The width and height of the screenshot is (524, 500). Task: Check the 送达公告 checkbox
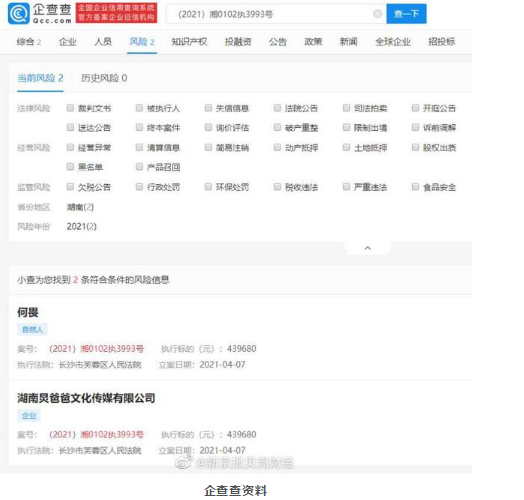(x=70, y=127)
